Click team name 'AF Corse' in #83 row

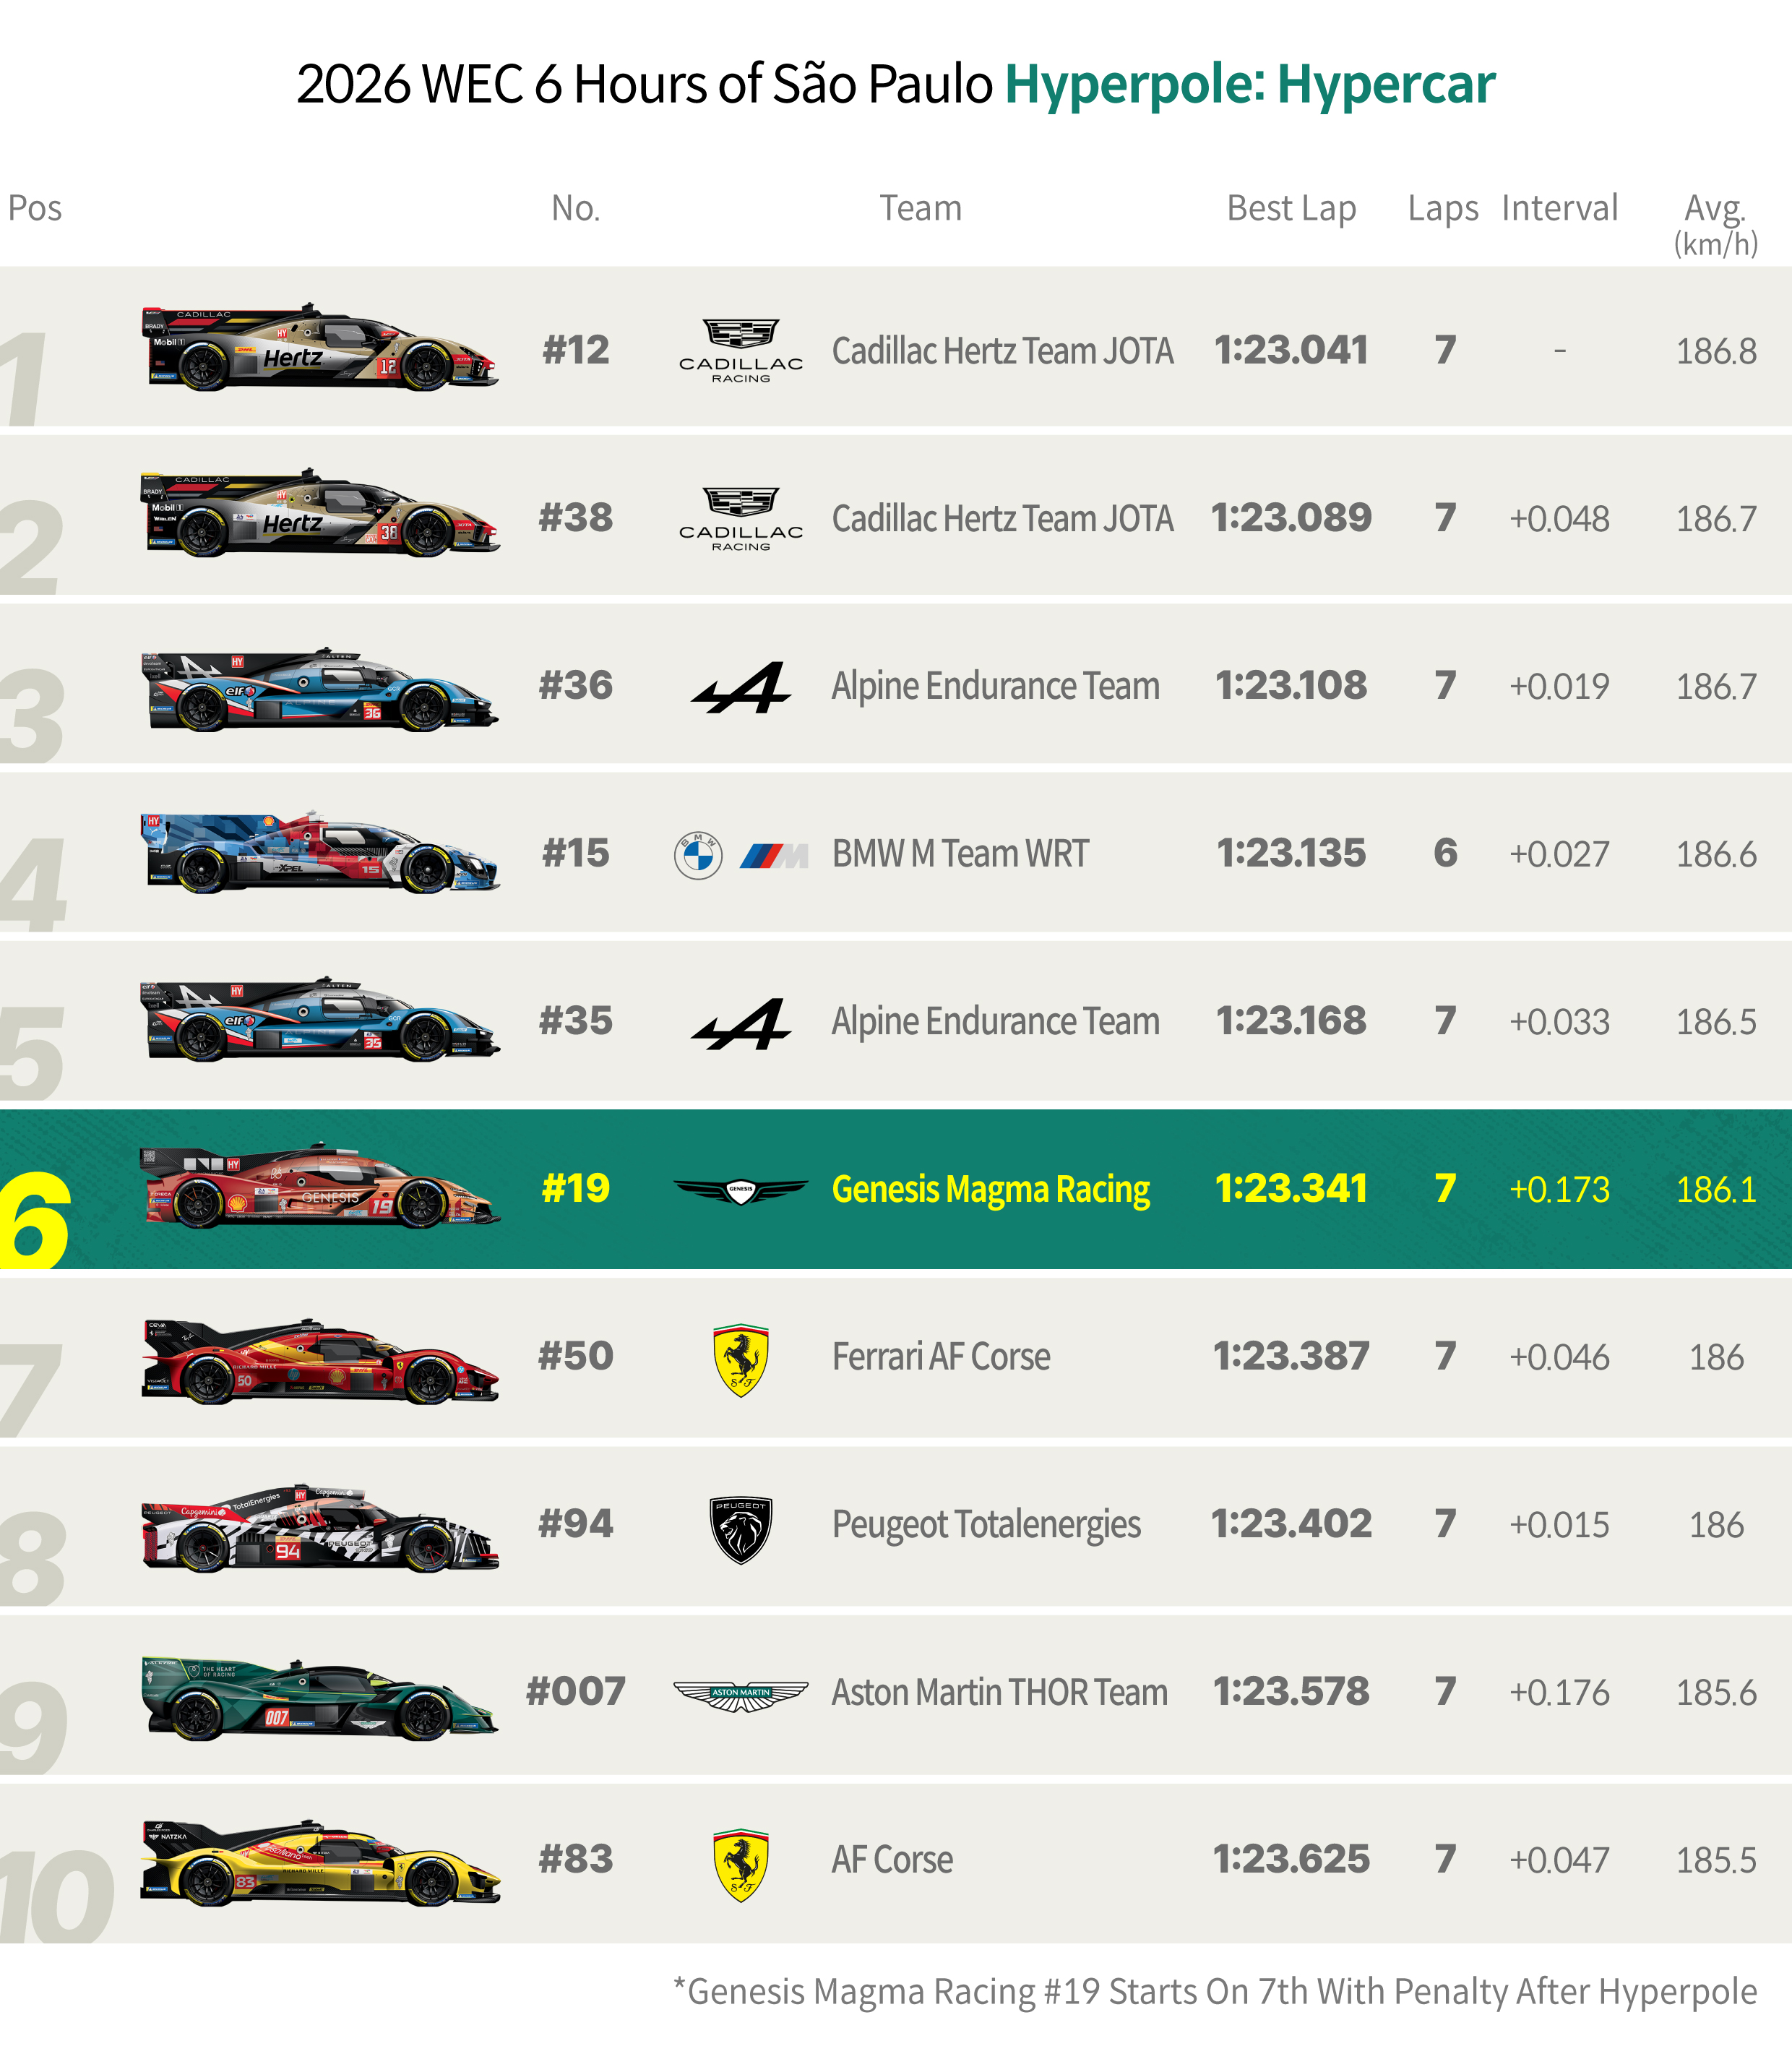click(x=892, y=1860)
